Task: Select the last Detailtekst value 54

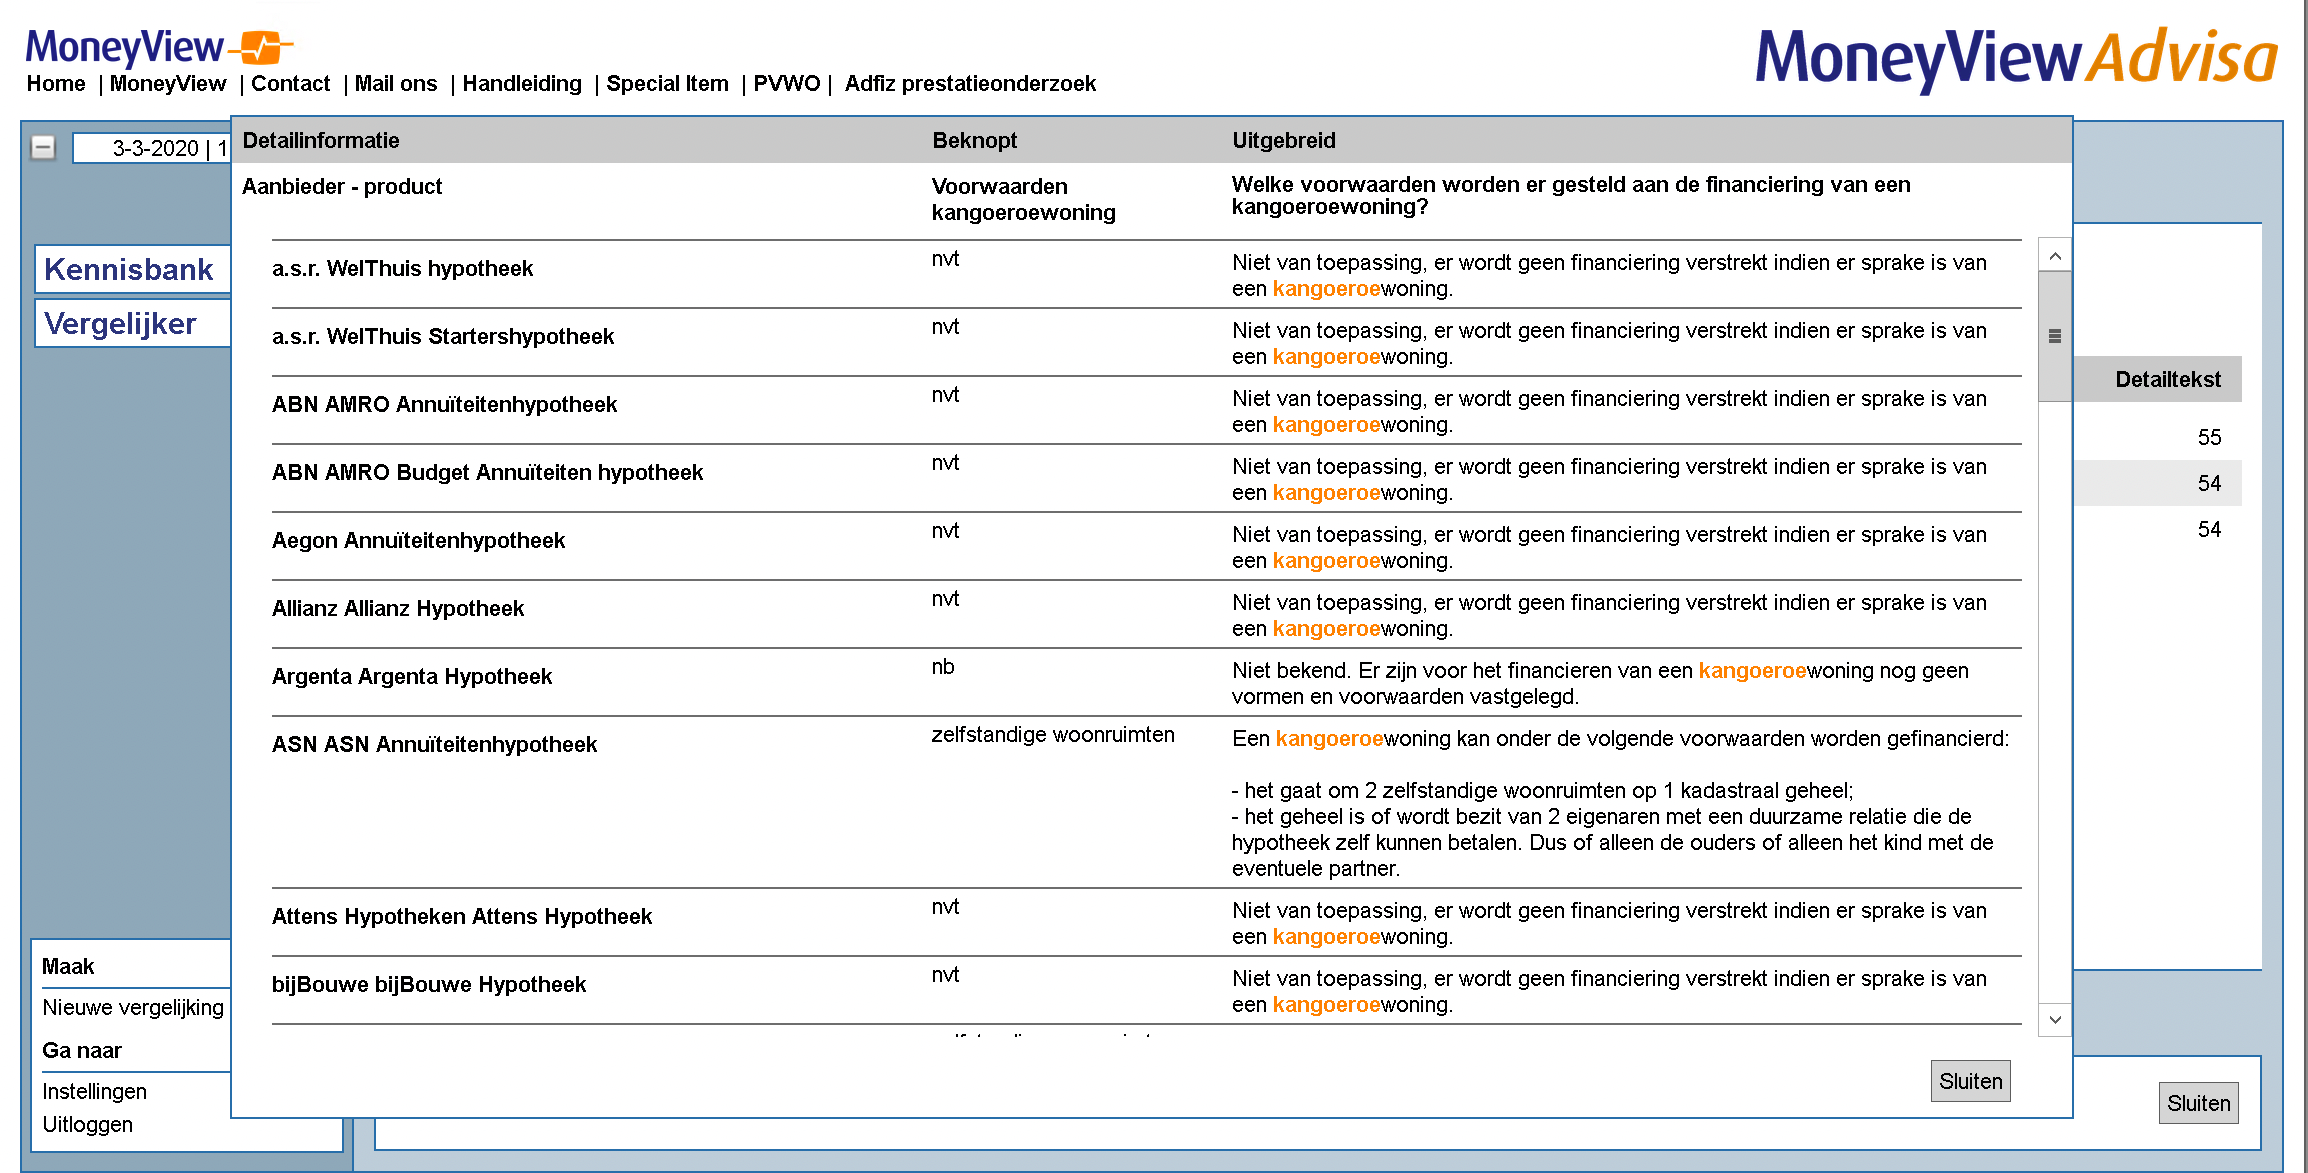Action: [2209, 529]
